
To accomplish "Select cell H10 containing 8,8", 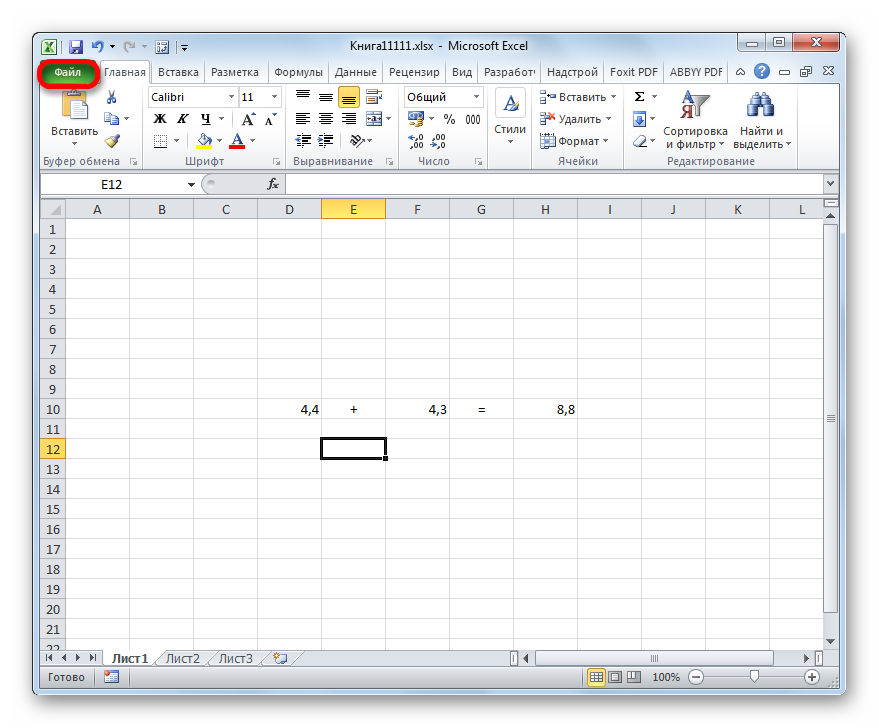I will [x=545, y=410].
